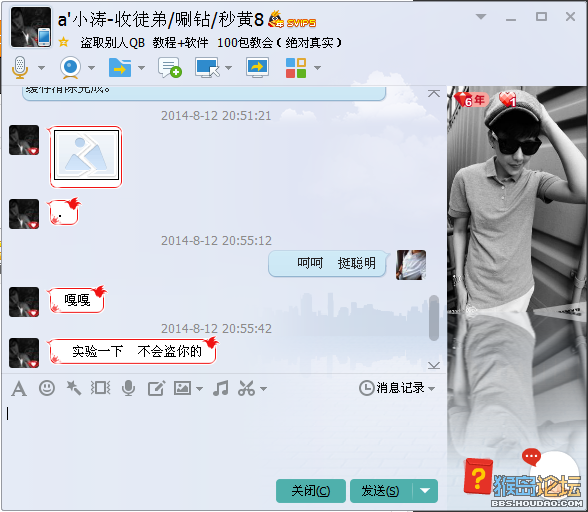Click the chat scrollbar thumb
The width and height of the screenshot is (588, 512).
click(x=434, y=318)
